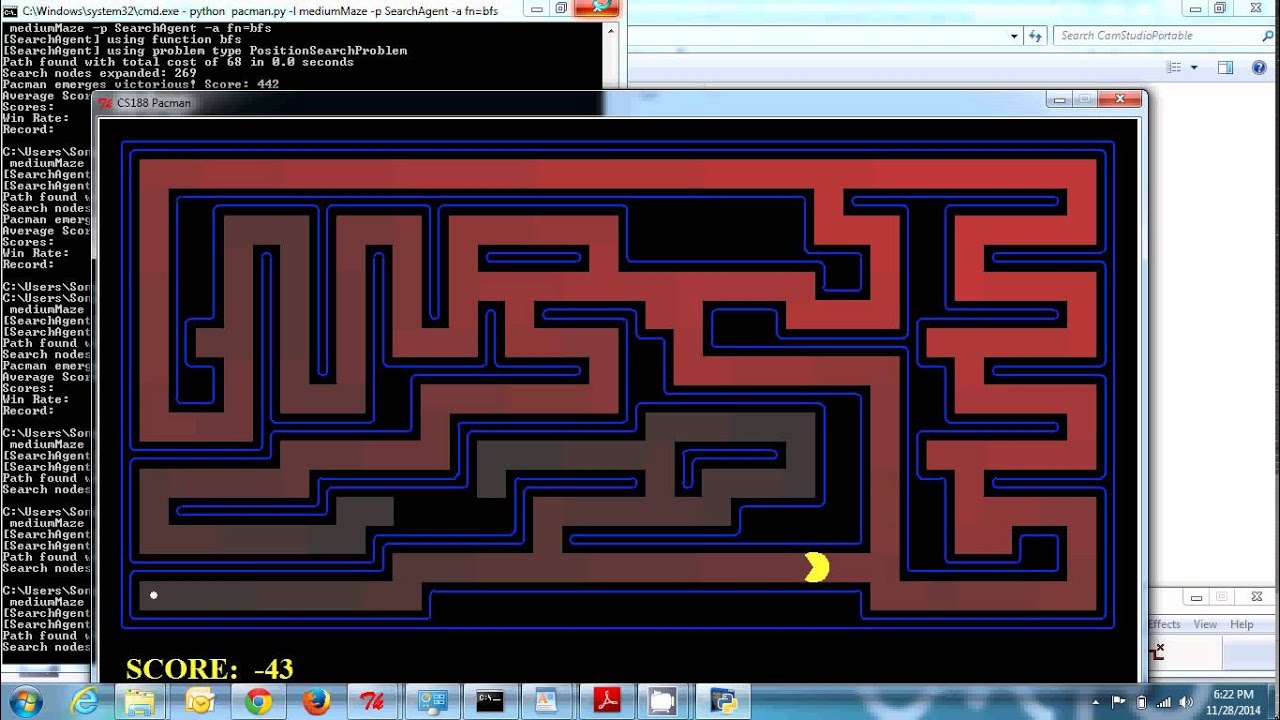Open the Explorer address bar history dropdown
The width and height of the screenshot is (1280, 720).
[1014, 36]
